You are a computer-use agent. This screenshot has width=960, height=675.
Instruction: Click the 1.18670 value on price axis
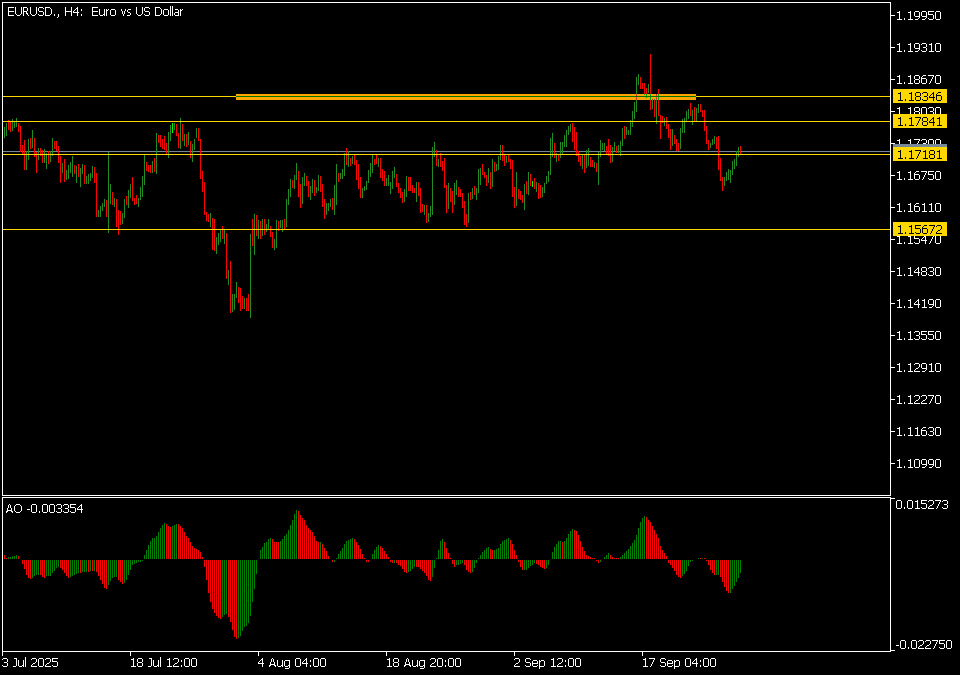pos(918,80)
